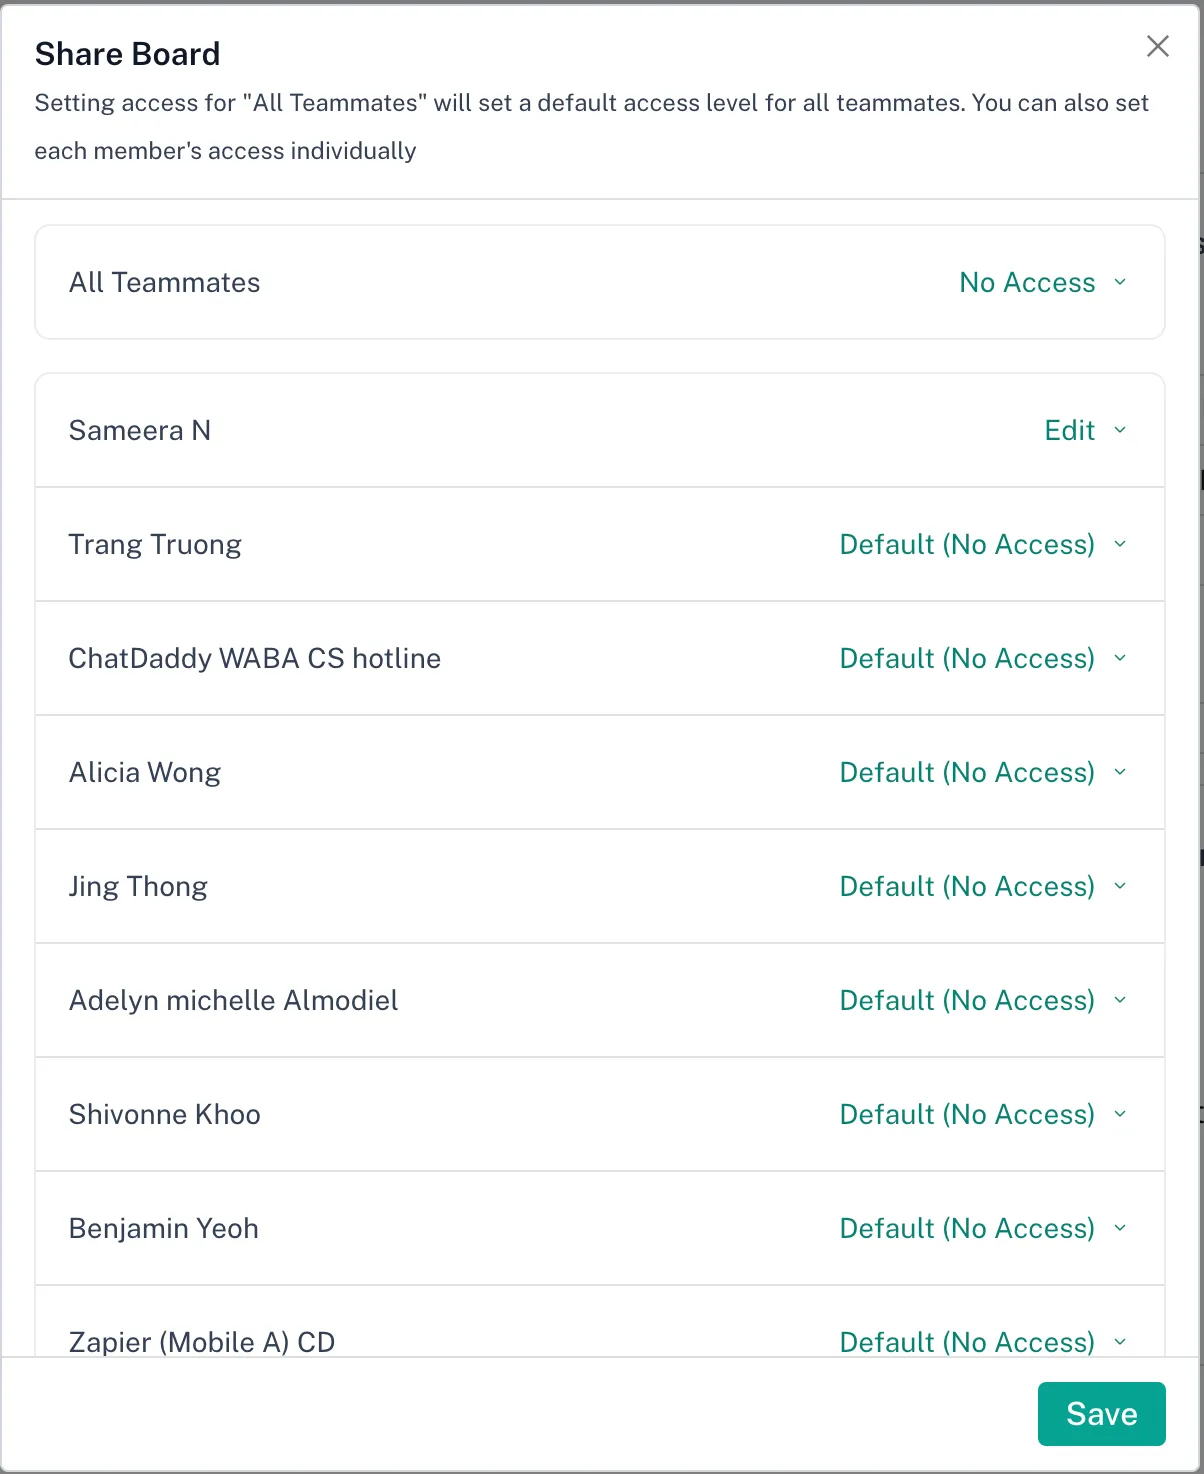Set access for Adelyn michelle Almodiel
This screenshot has height=1474, width=1204.
[967, 1001]
